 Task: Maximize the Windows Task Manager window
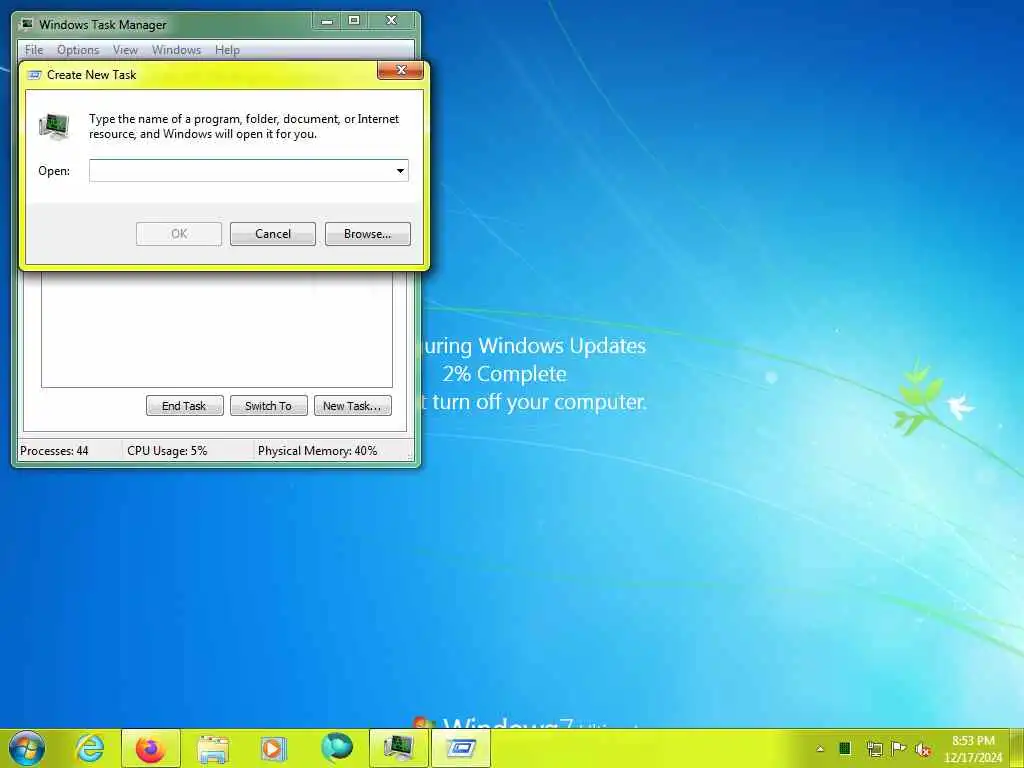tap(354, 20)
